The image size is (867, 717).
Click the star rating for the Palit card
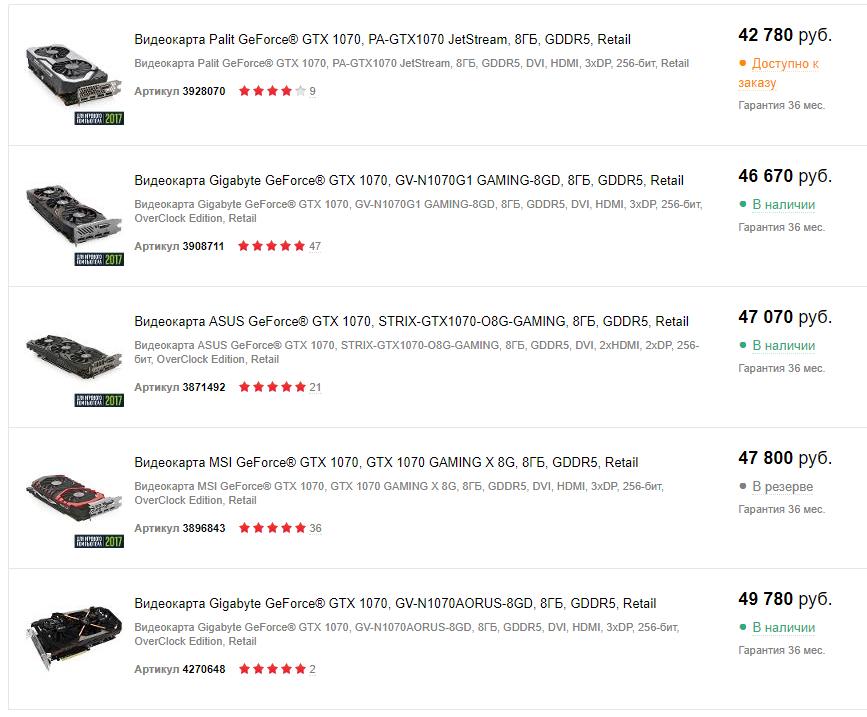point(272,91)
